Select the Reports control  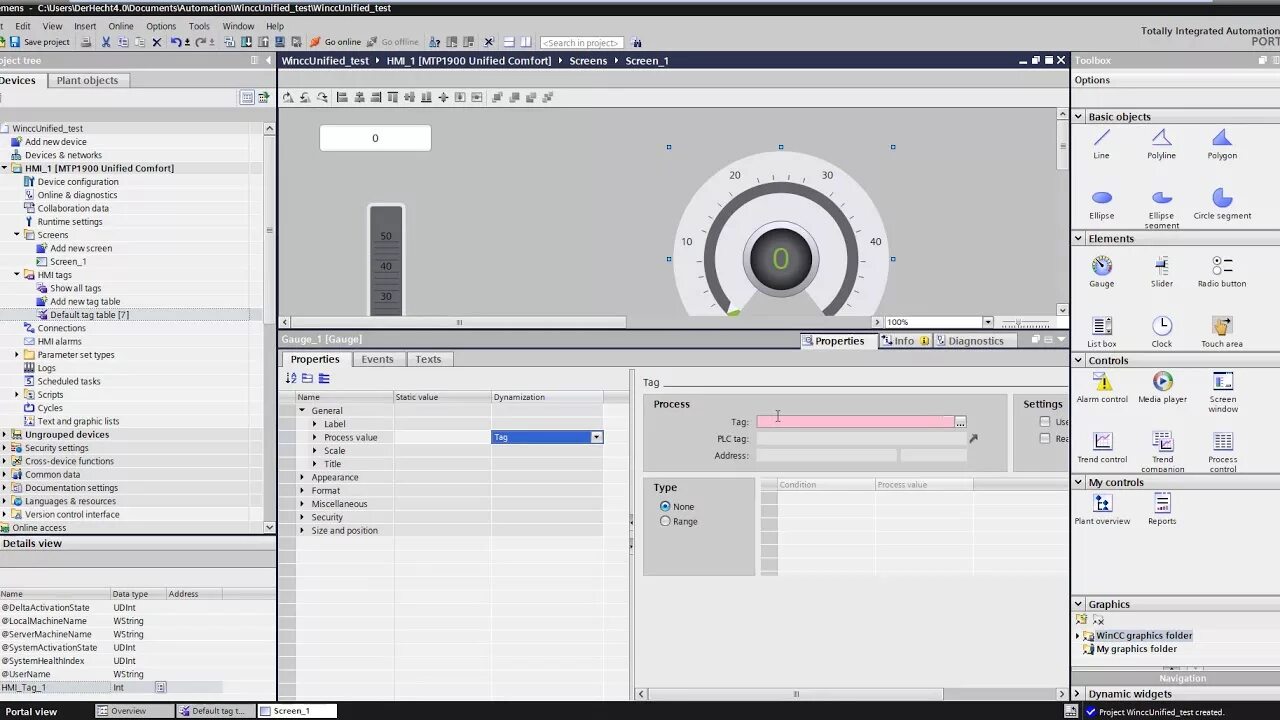[x=1161, y=510]
